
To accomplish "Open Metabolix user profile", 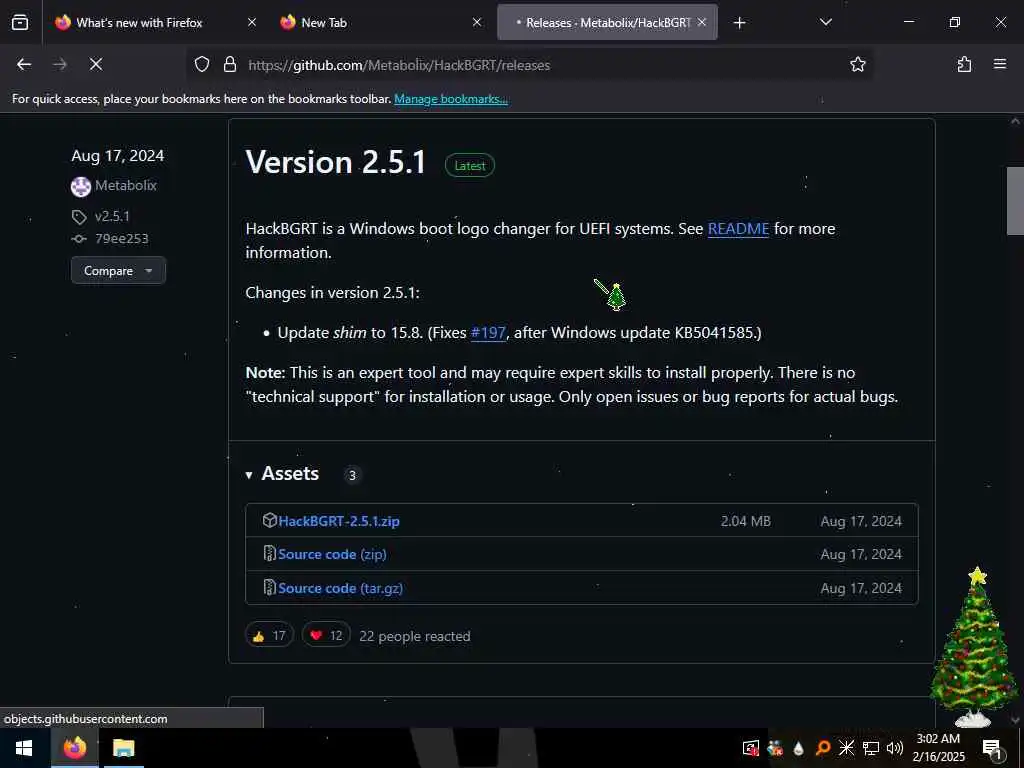I will 125,185.
